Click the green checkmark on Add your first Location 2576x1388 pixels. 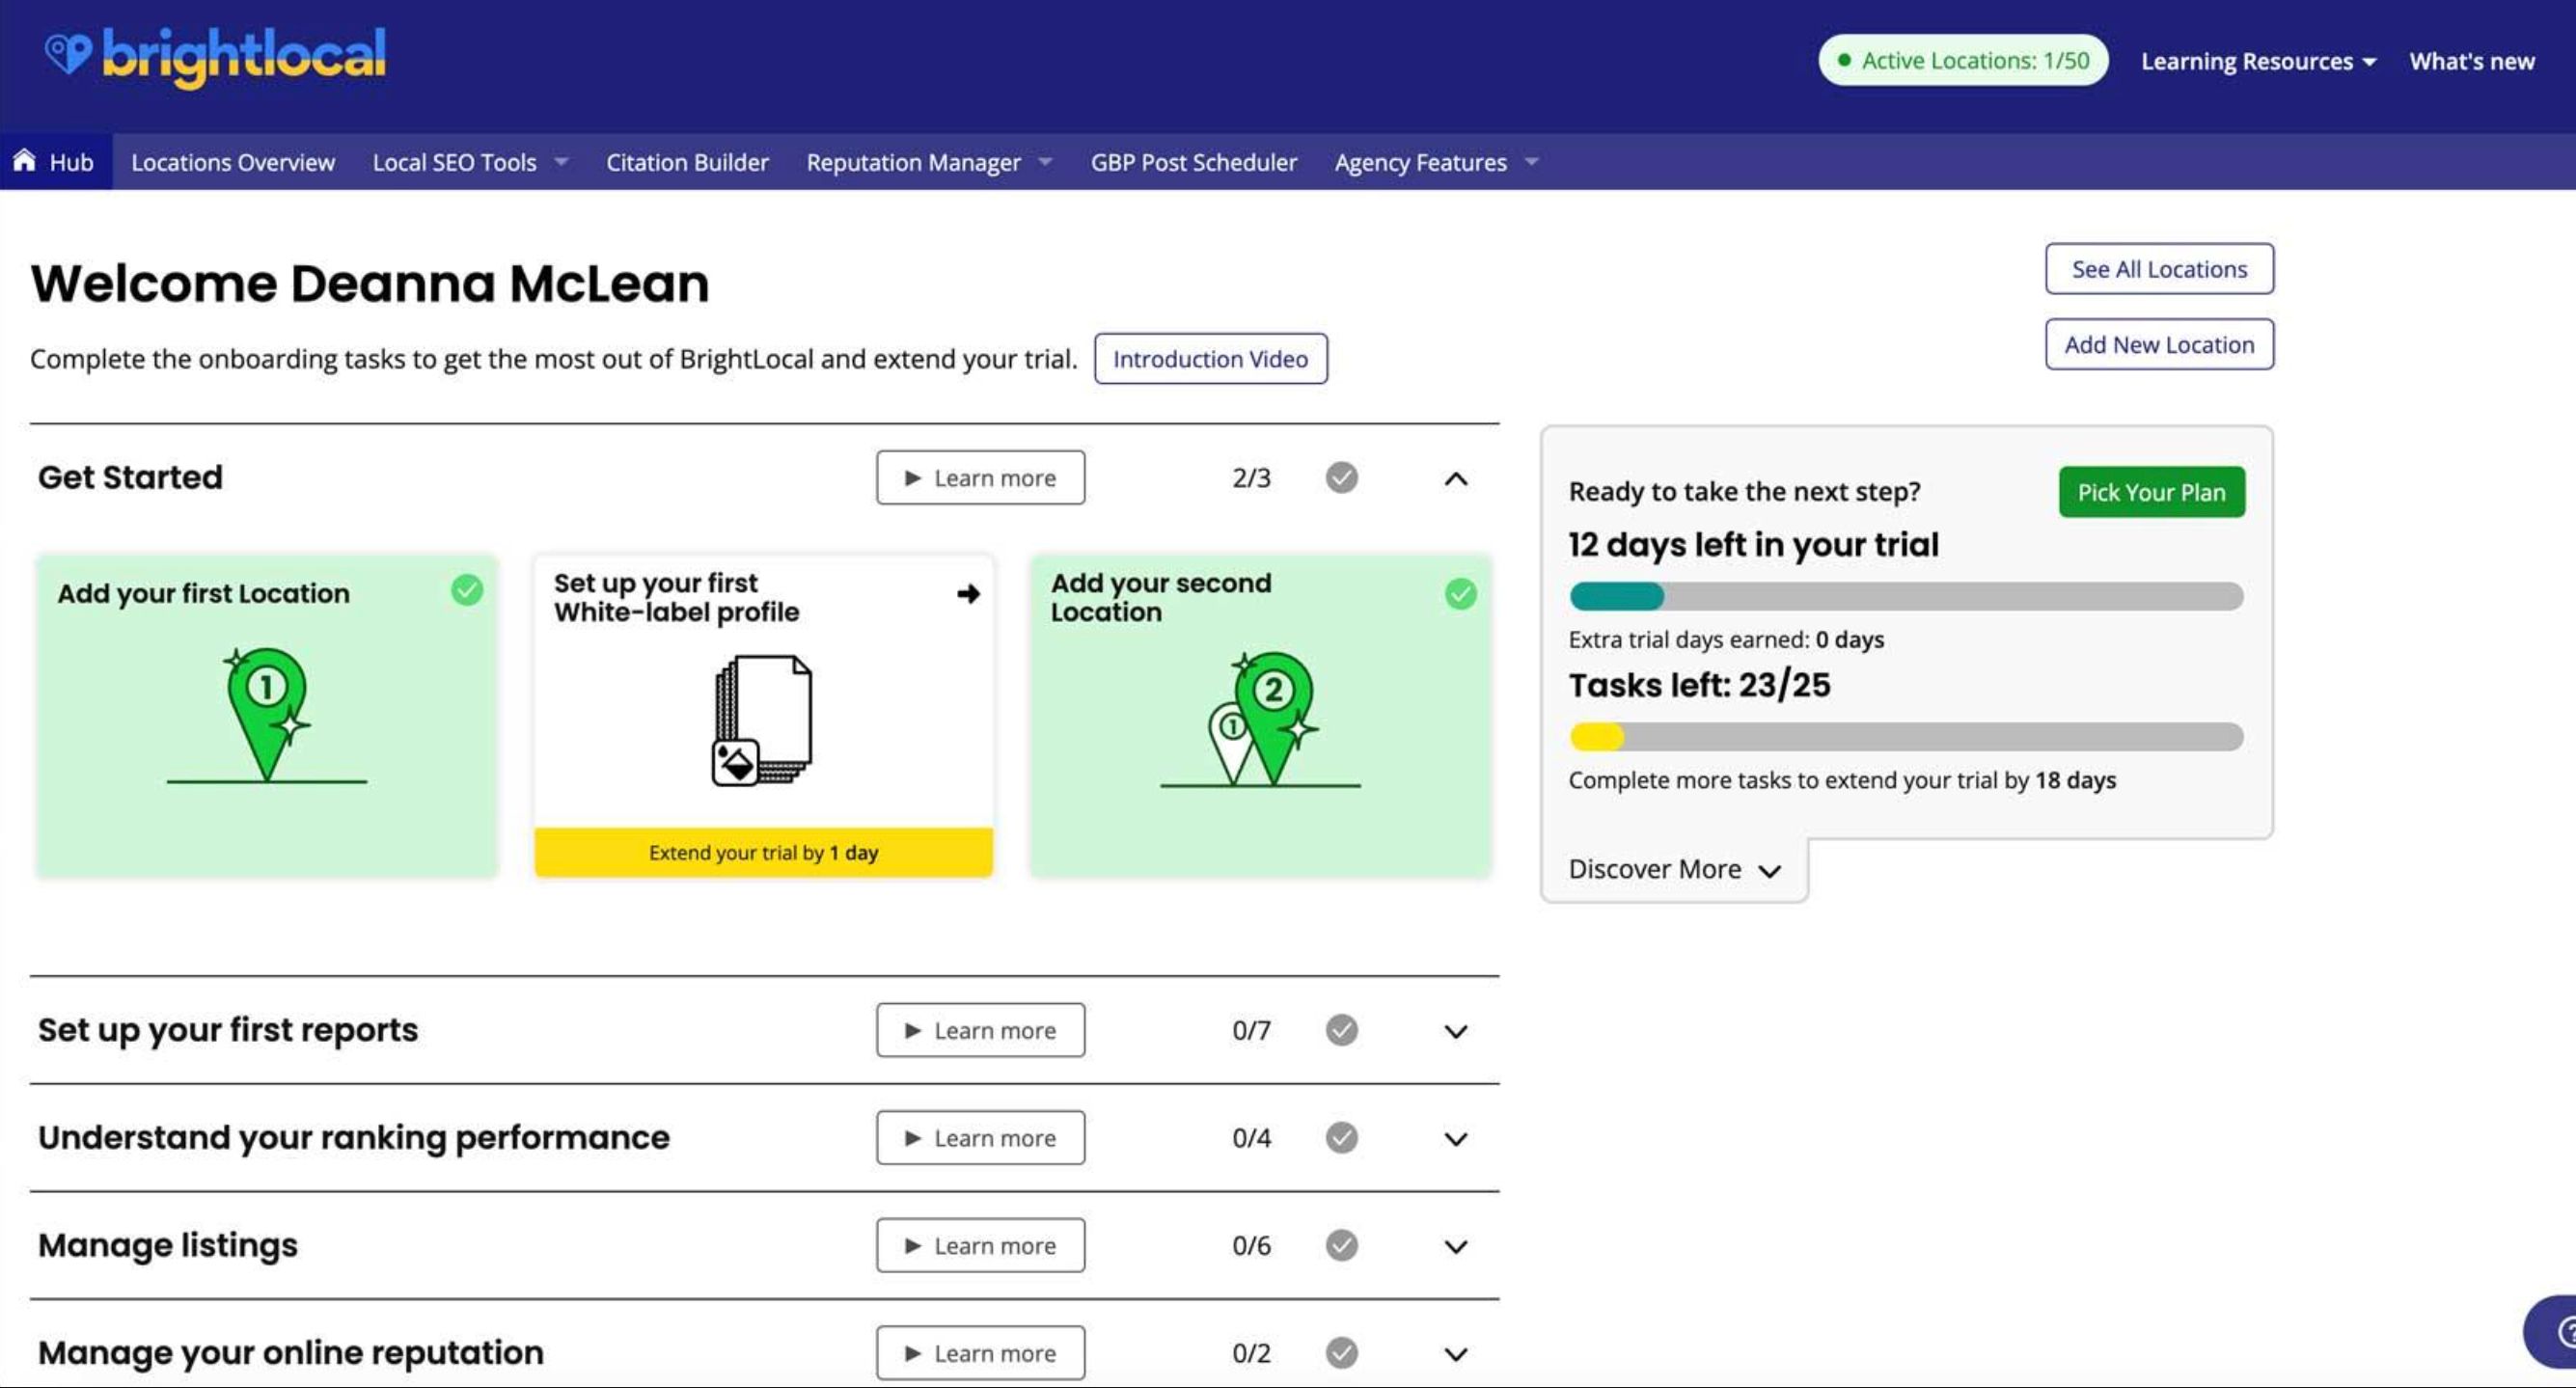(466, 591)
